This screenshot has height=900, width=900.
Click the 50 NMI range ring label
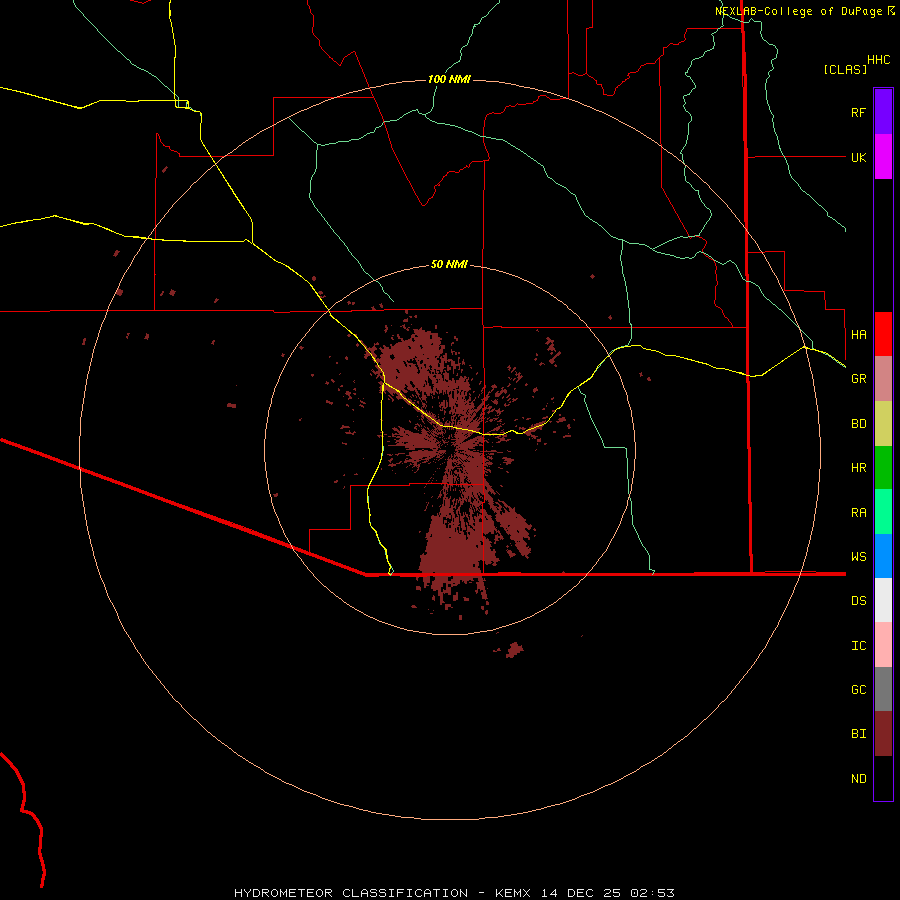pyautogui.click(x=449, y=264)
